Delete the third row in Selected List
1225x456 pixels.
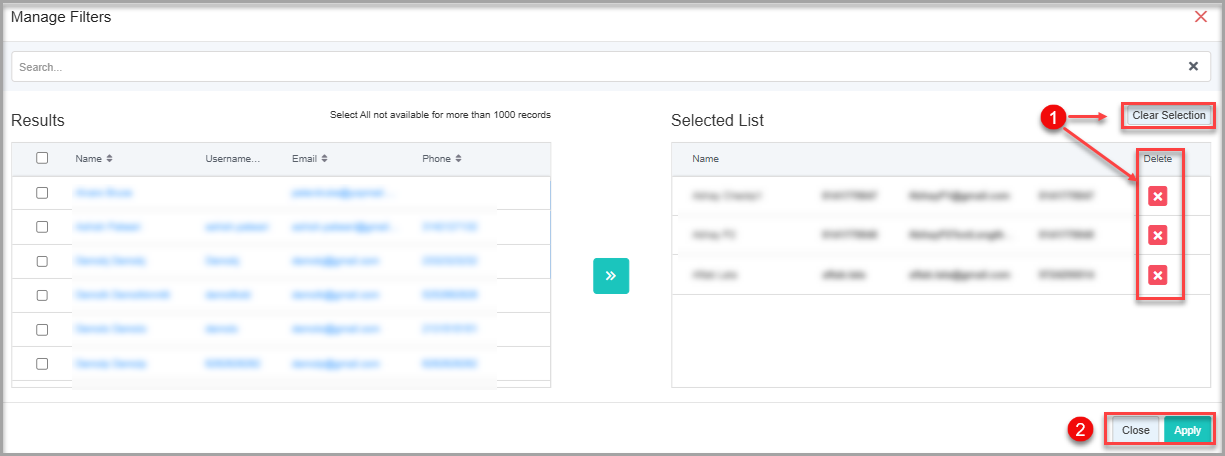point(1157,275)
